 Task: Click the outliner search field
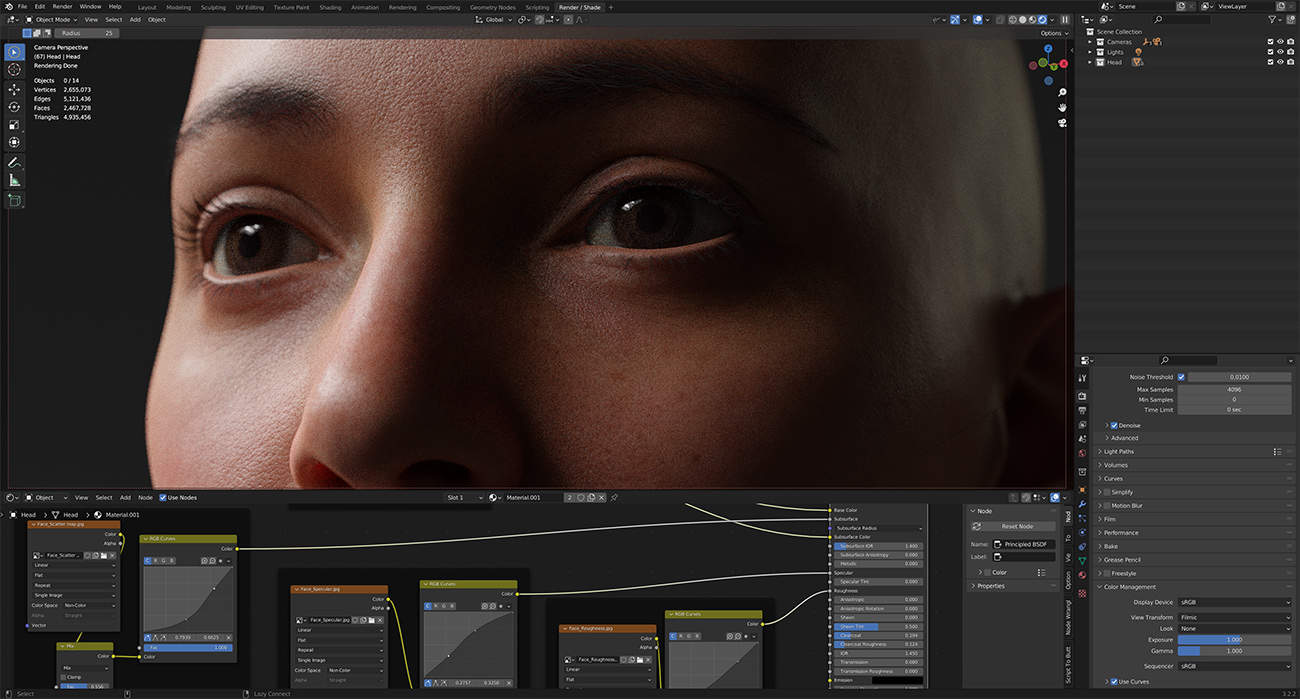pos(1180,19)
